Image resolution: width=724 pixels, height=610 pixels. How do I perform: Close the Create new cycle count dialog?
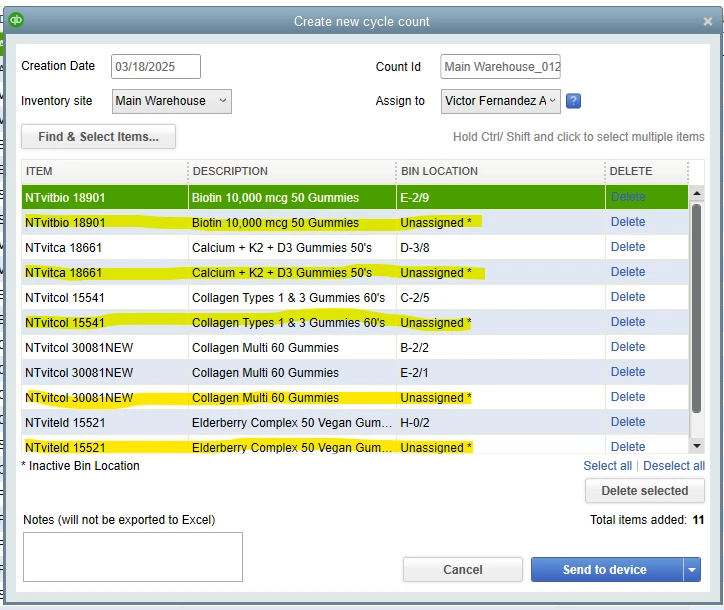coord(707,21)
